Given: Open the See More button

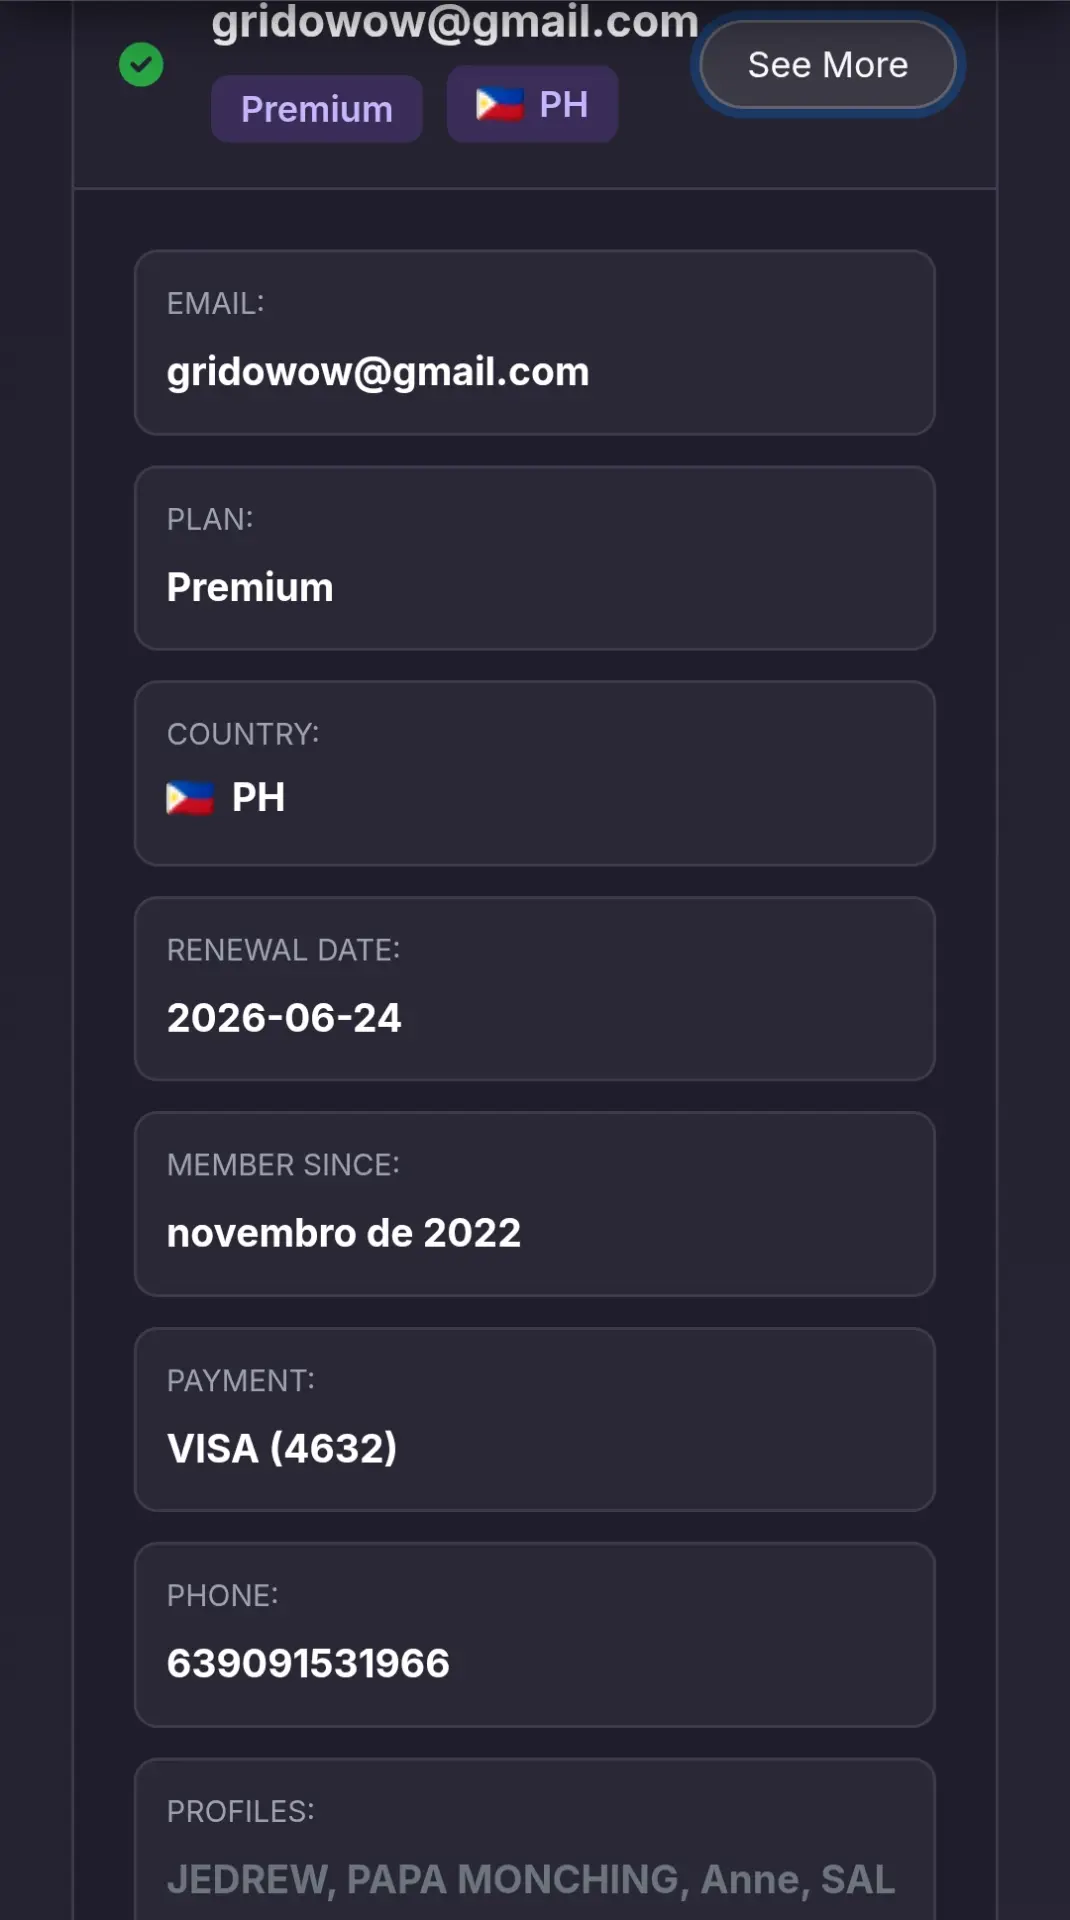Looking at the screenshot, I should coord(828,65).
